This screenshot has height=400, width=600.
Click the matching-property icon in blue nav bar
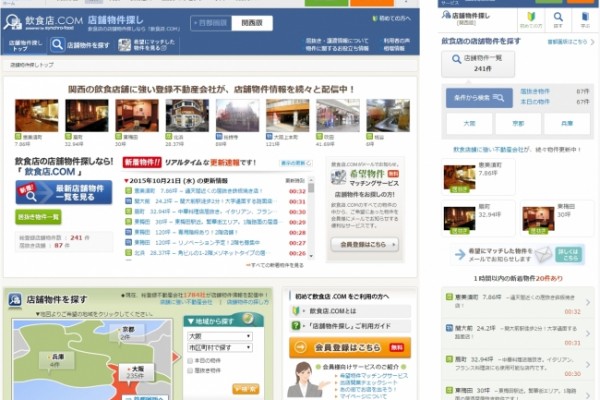[124, 45]
